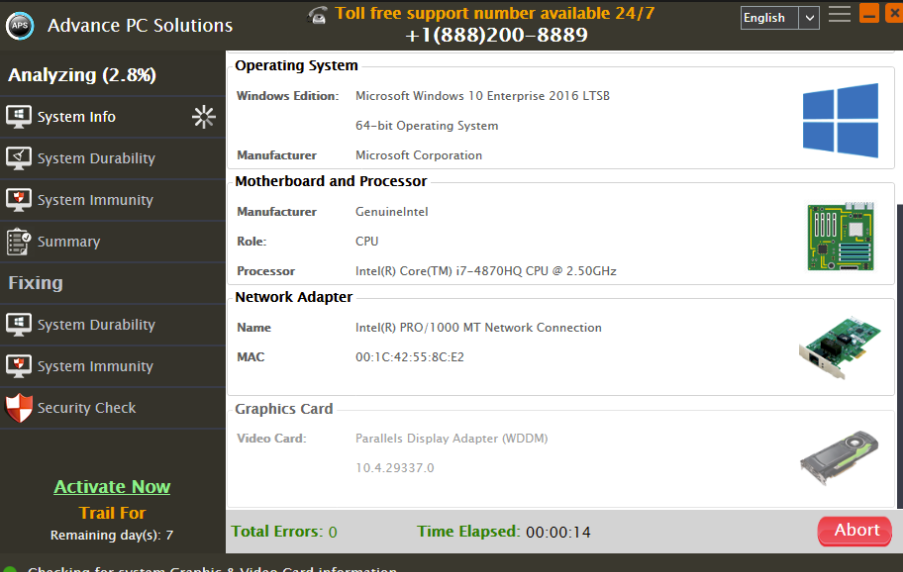Select System Durability under Fixing
This screenshot has height=572, width=903.
coord(113,325)
